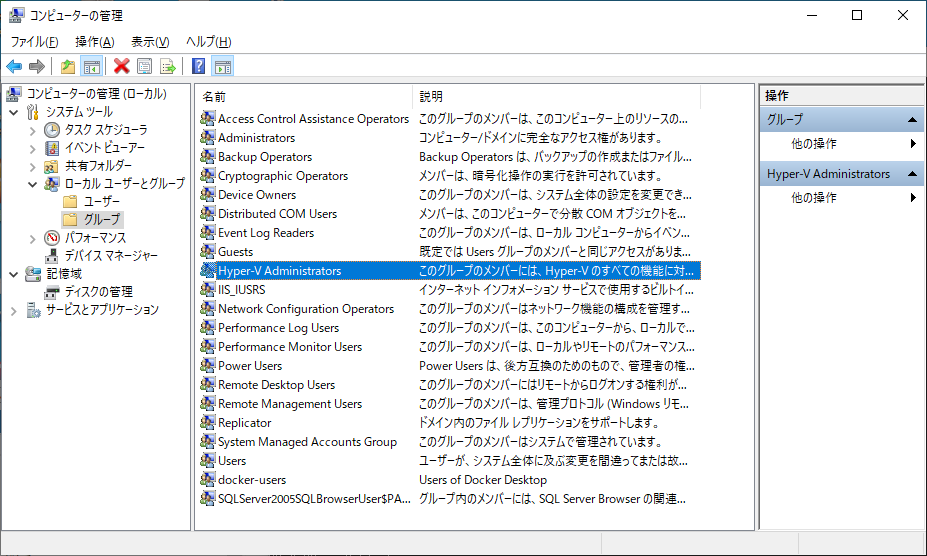Click the ディスクの管理 icon
The height and width of the screenshot is (556, 927).
pos(52,292)
